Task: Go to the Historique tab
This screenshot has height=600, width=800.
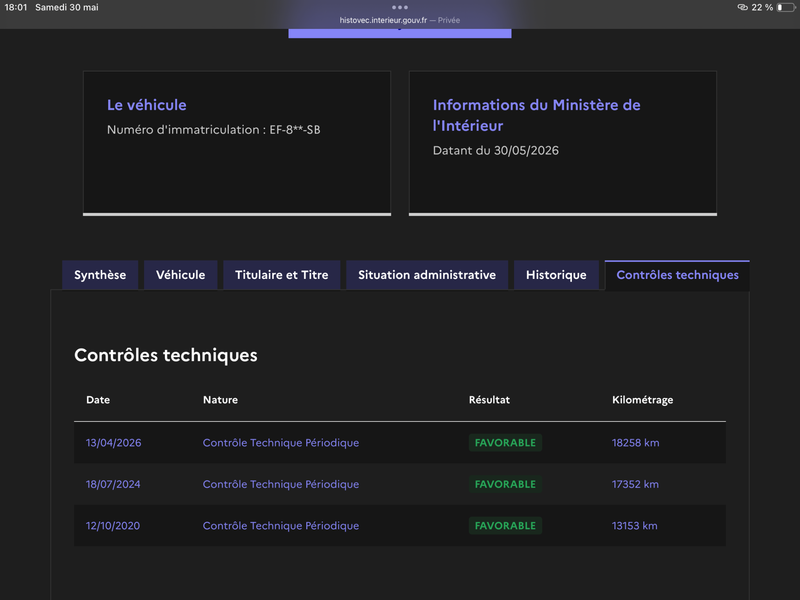Action: pos(556,275)
